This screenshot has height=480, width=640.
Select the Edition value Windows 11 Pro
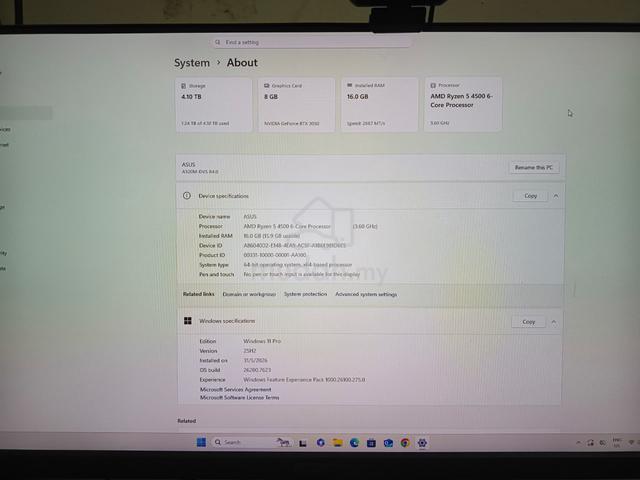262,341
